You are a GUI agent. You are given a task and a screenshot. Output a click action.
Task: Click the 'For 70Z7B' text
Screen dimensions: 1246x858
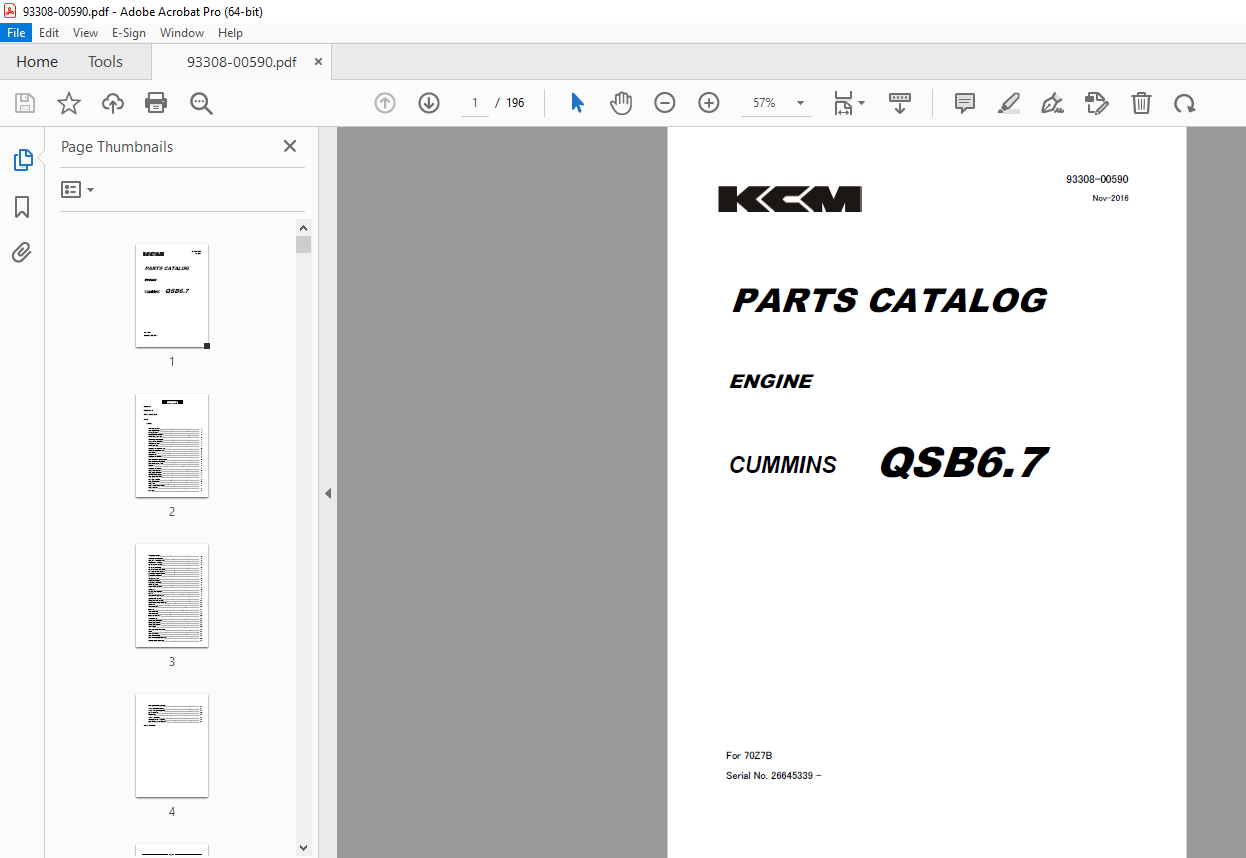coord(749,756)
